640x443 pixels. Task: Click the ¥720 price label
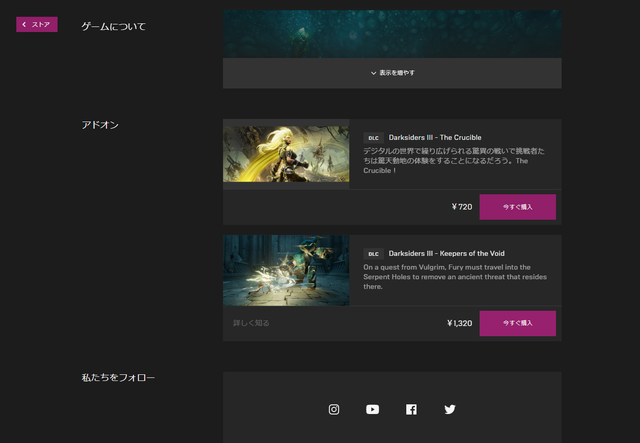pyautogui.click(x=461, y=207)
